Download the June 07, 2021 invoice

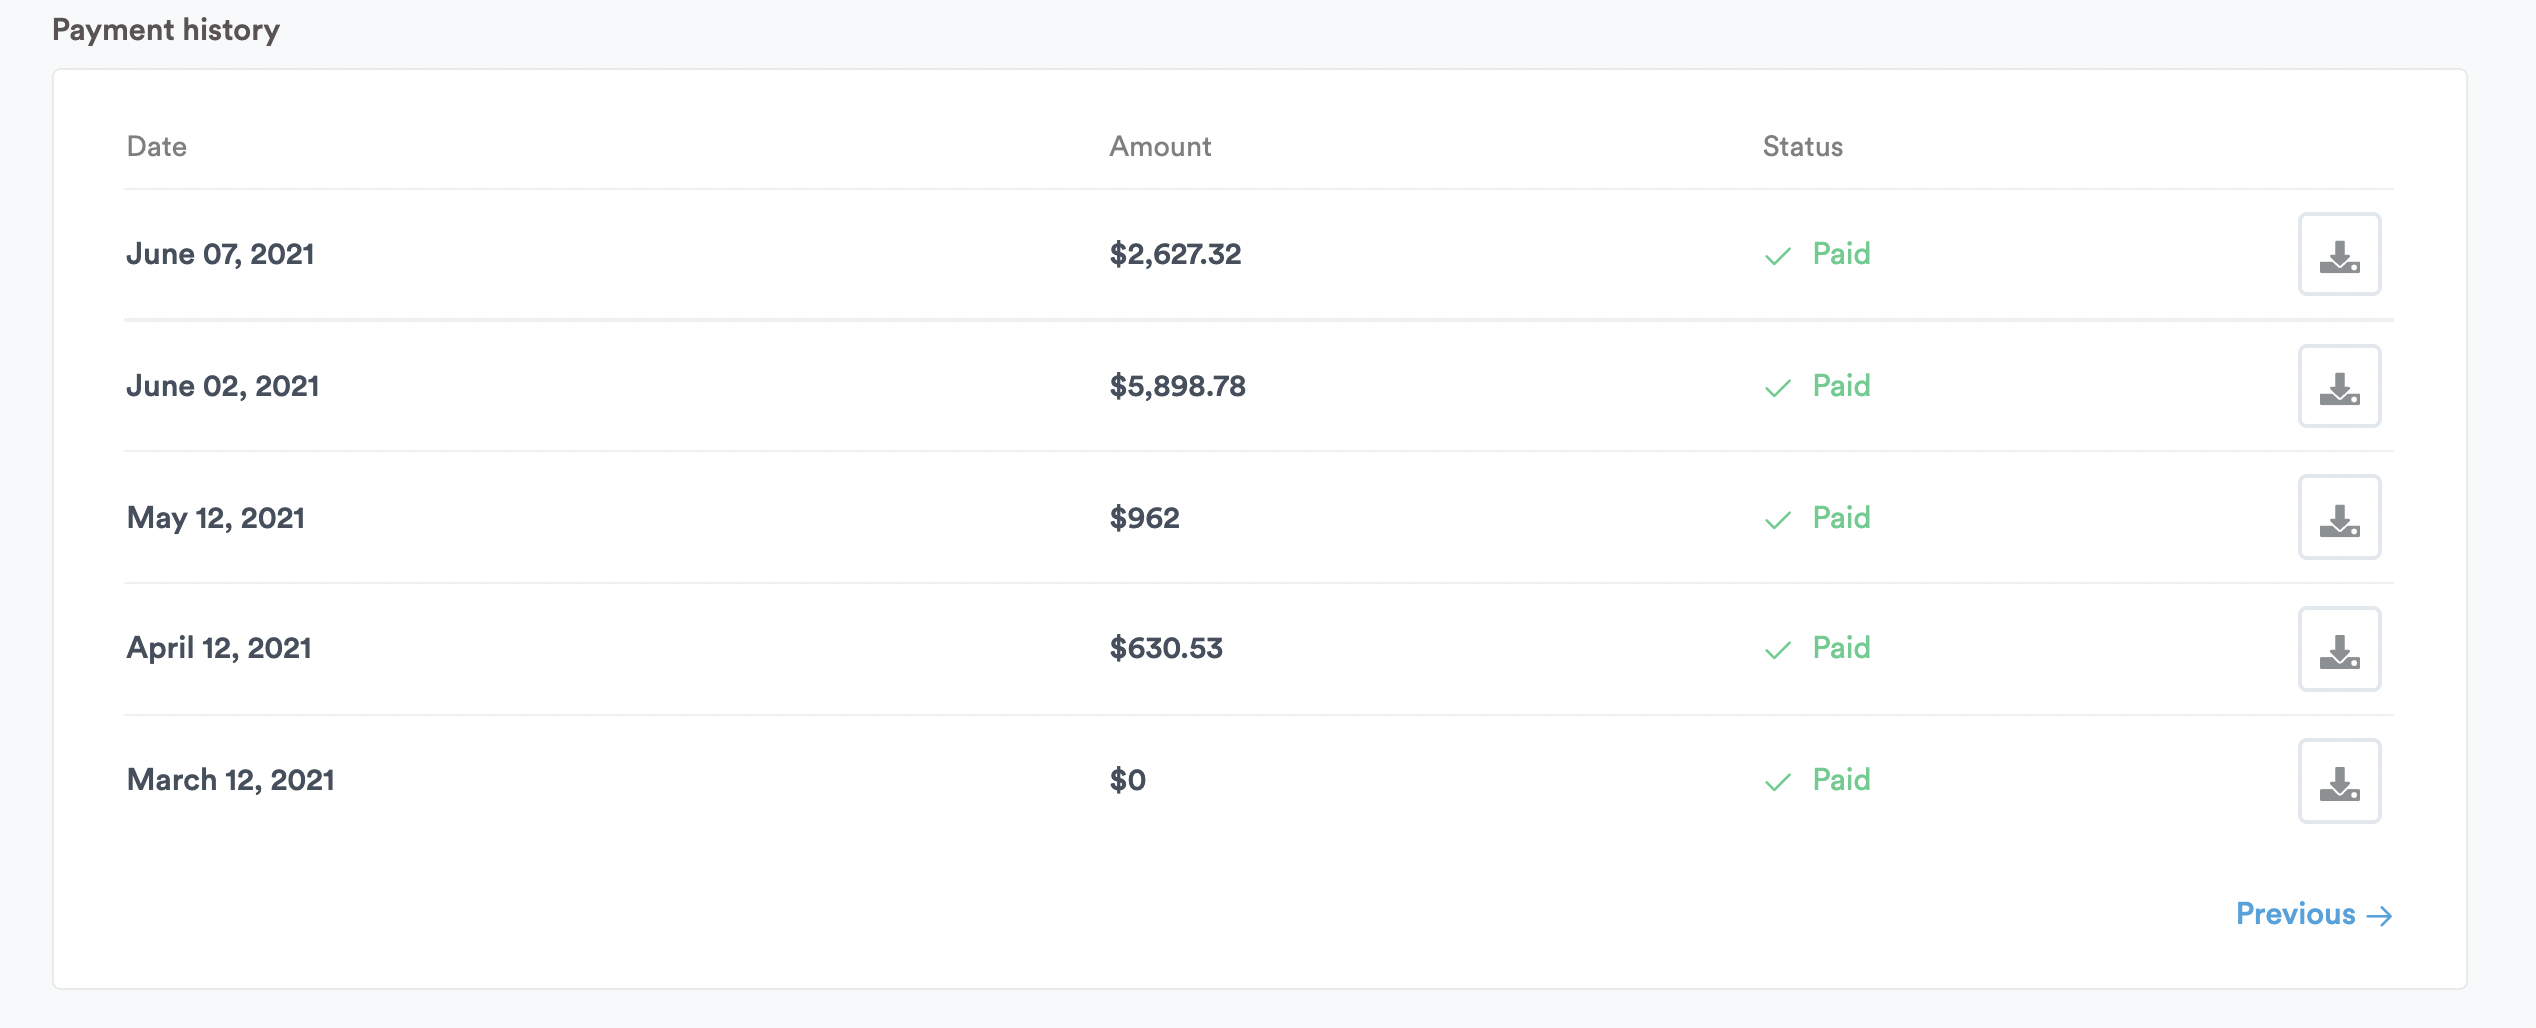[x=2339, y=255]
